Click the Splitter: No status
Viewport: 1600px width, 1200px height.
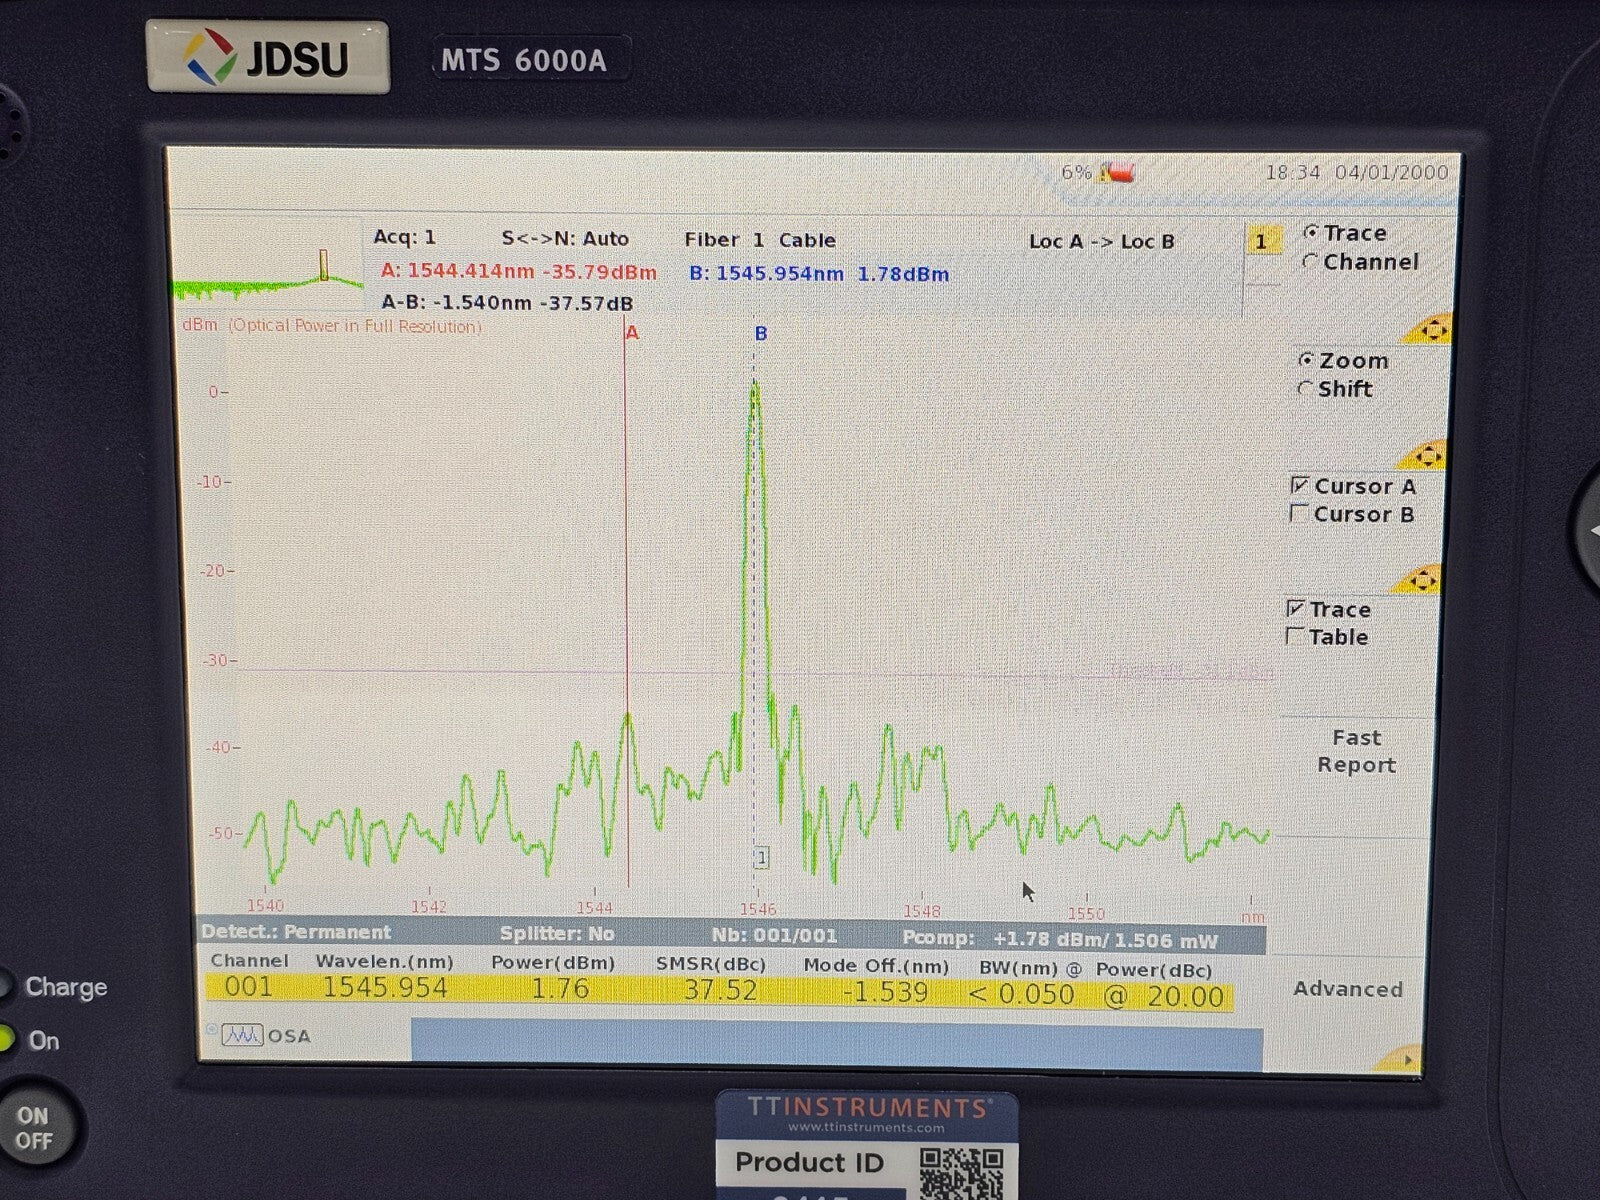557,934
